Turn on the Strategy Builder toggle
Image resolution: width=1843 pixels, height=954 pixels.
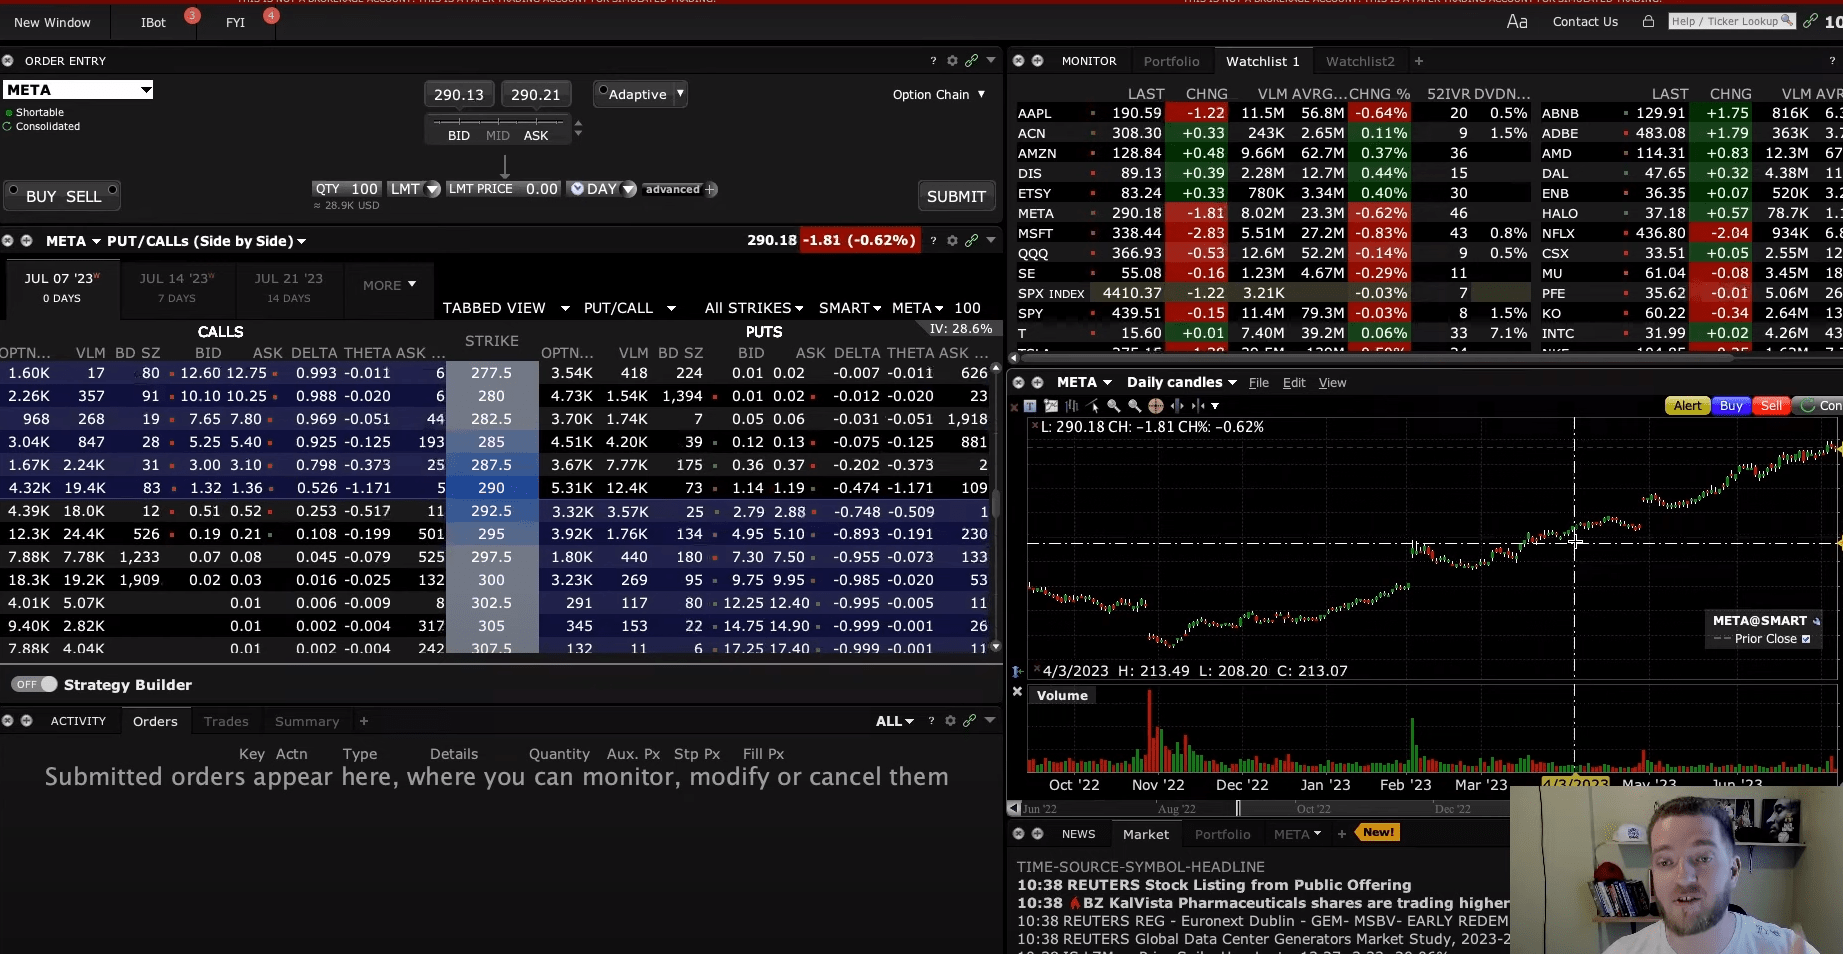(x=35, y=685)
